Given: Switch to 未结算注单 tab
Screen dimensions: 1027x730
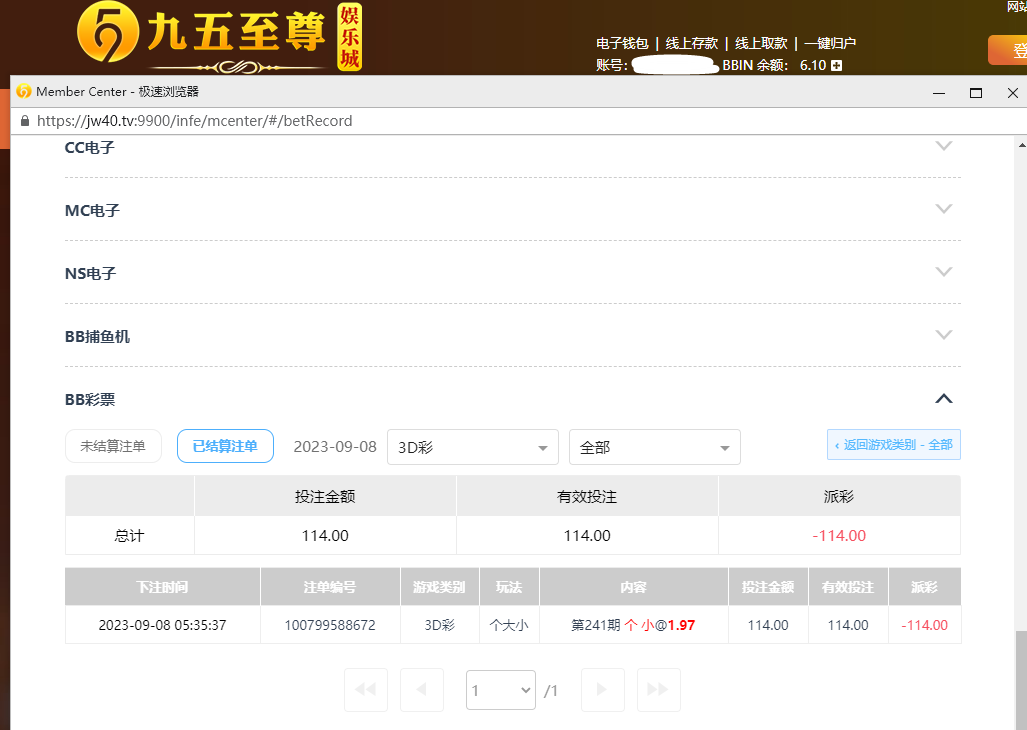Looking at the screenshot, I should tap(113, 446).
